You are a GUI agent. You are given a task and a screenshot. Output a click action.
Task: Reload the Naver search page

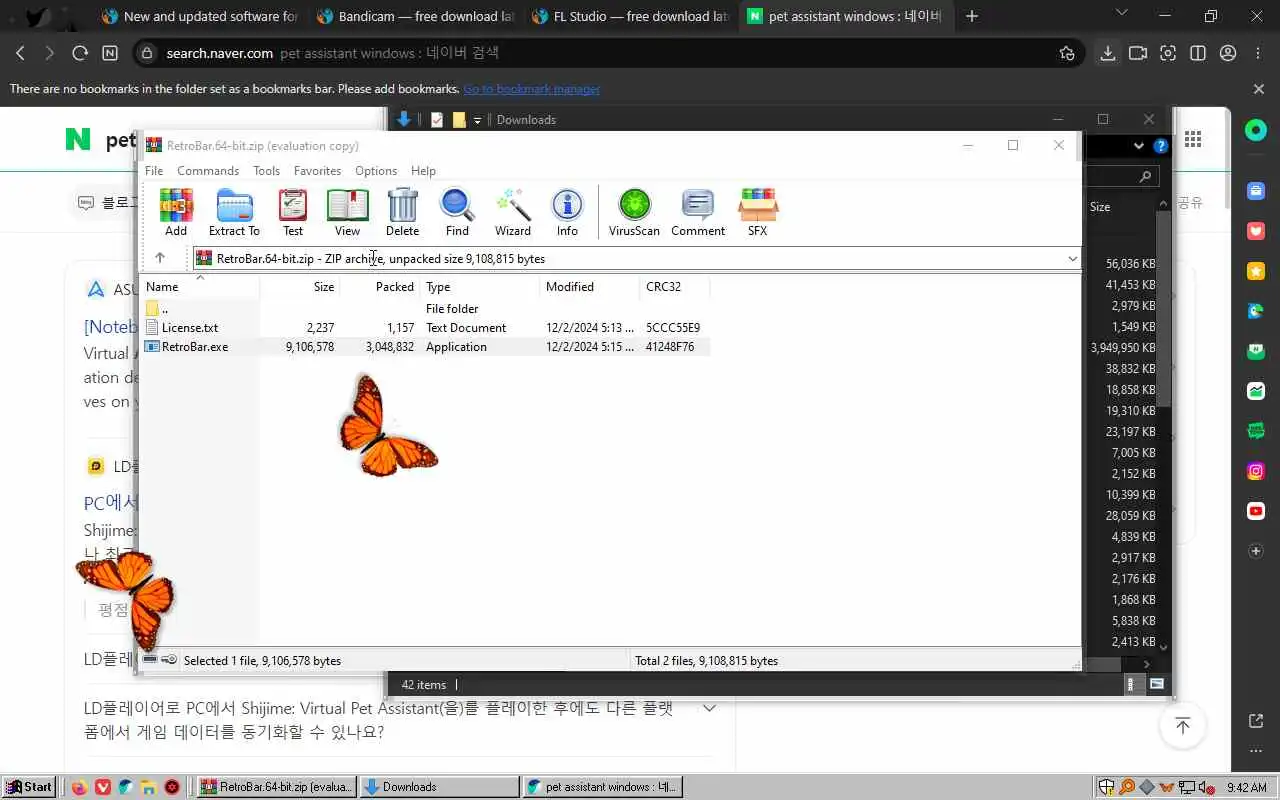79,53
